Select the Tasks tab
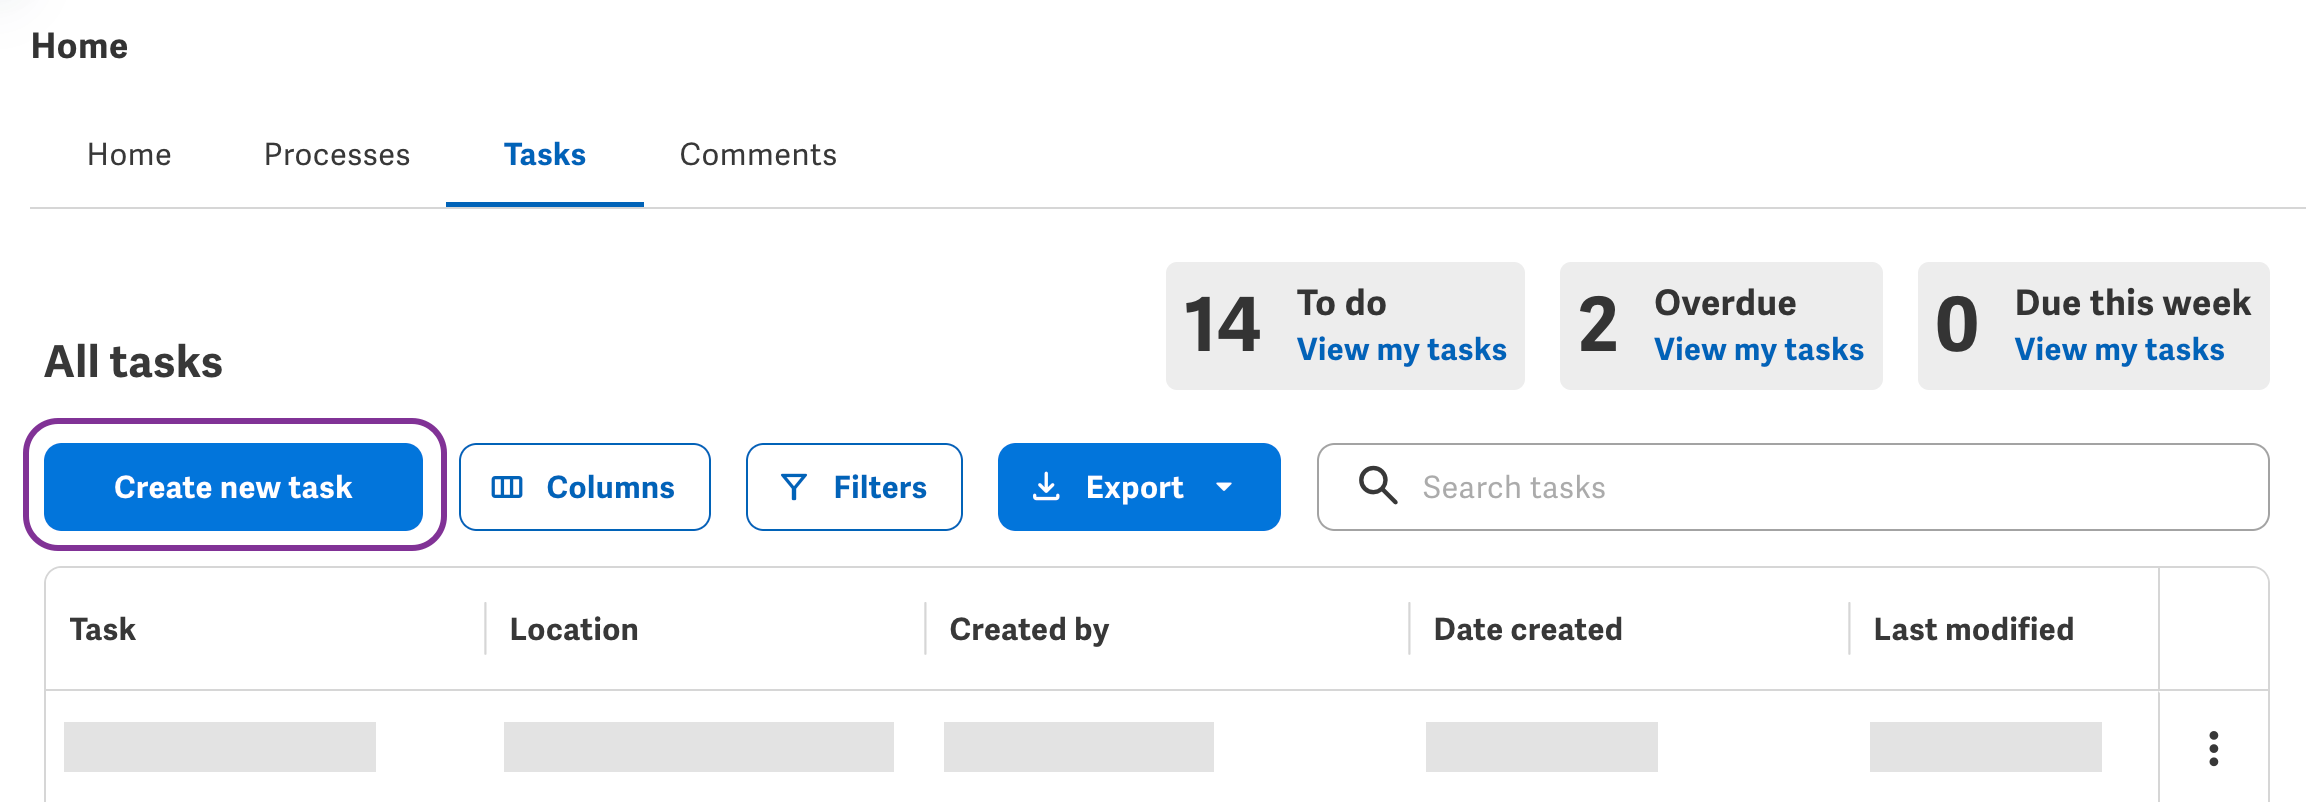Image resolution: width=2306 pixels, height=802 pixels. (x=545, y=154)
